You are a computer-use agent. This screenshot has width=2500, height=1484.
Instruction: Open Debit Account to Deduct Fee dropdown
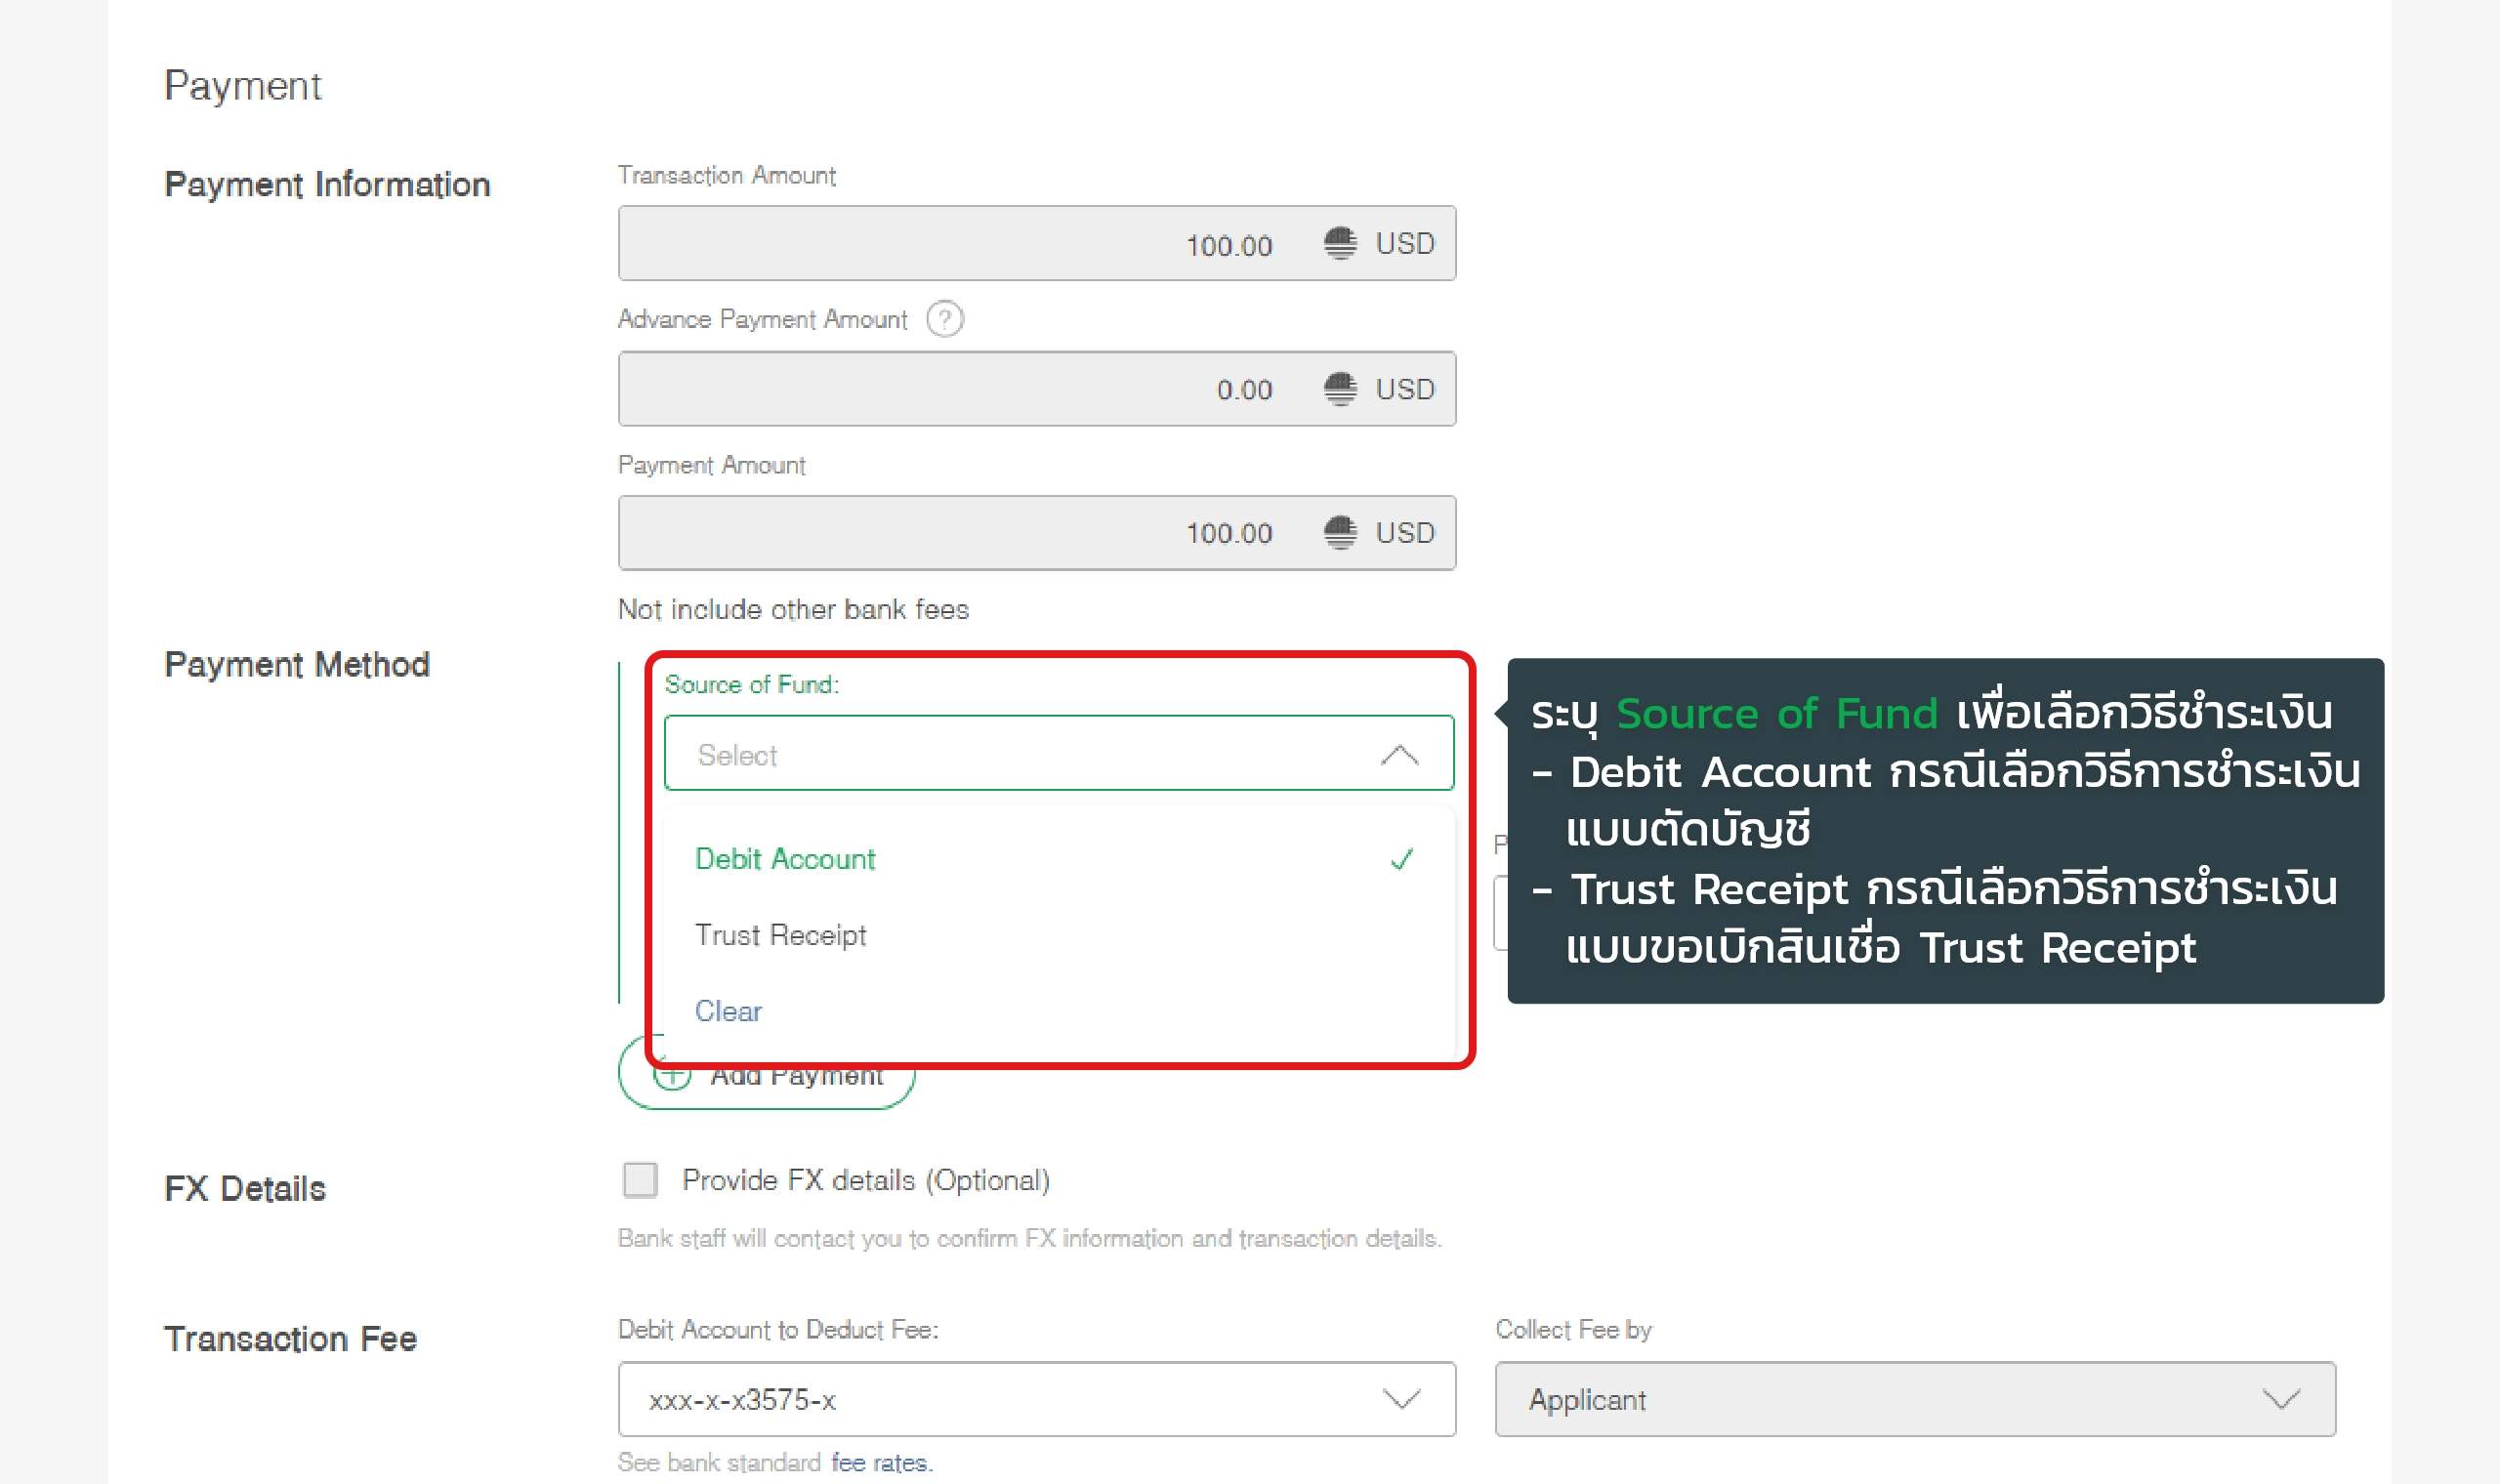(1400, 1398)
